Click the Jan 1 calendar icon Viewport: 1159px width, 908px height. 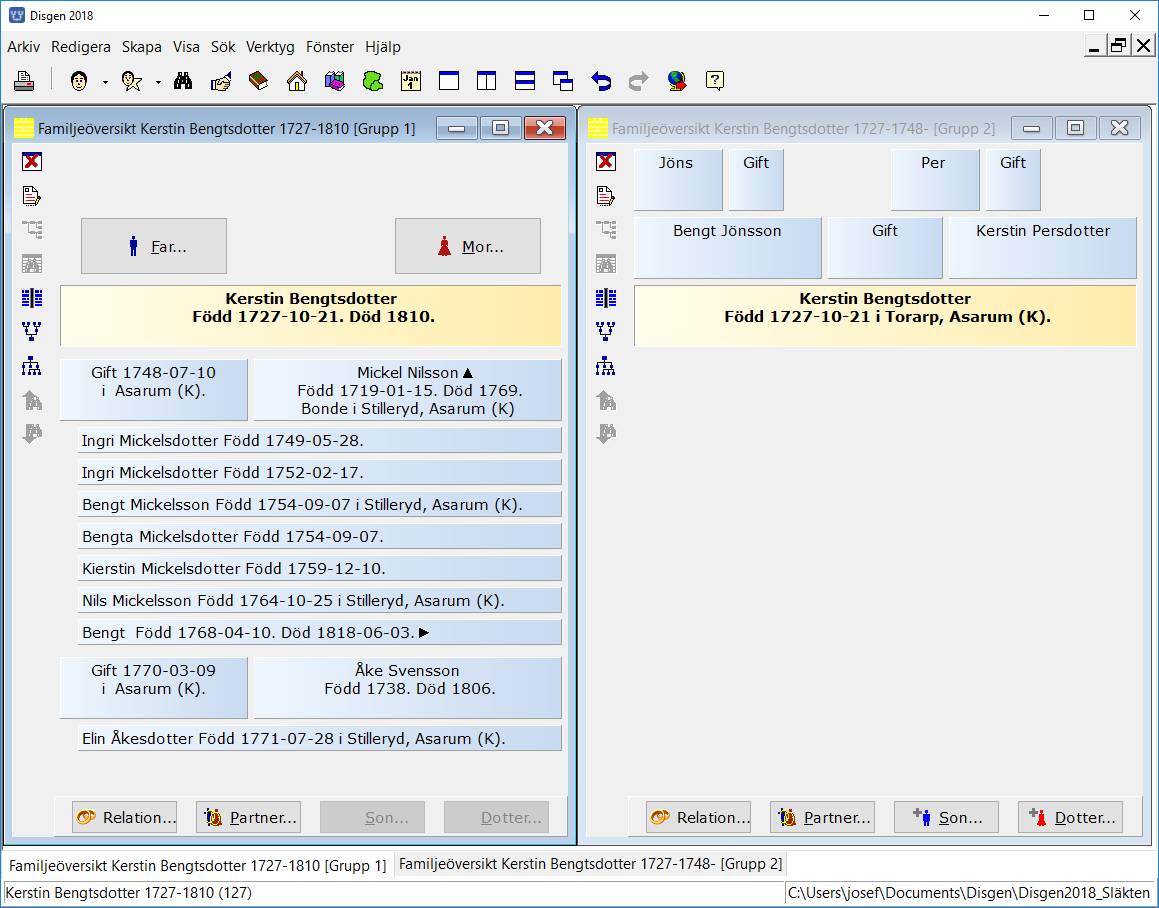(411, 81)
